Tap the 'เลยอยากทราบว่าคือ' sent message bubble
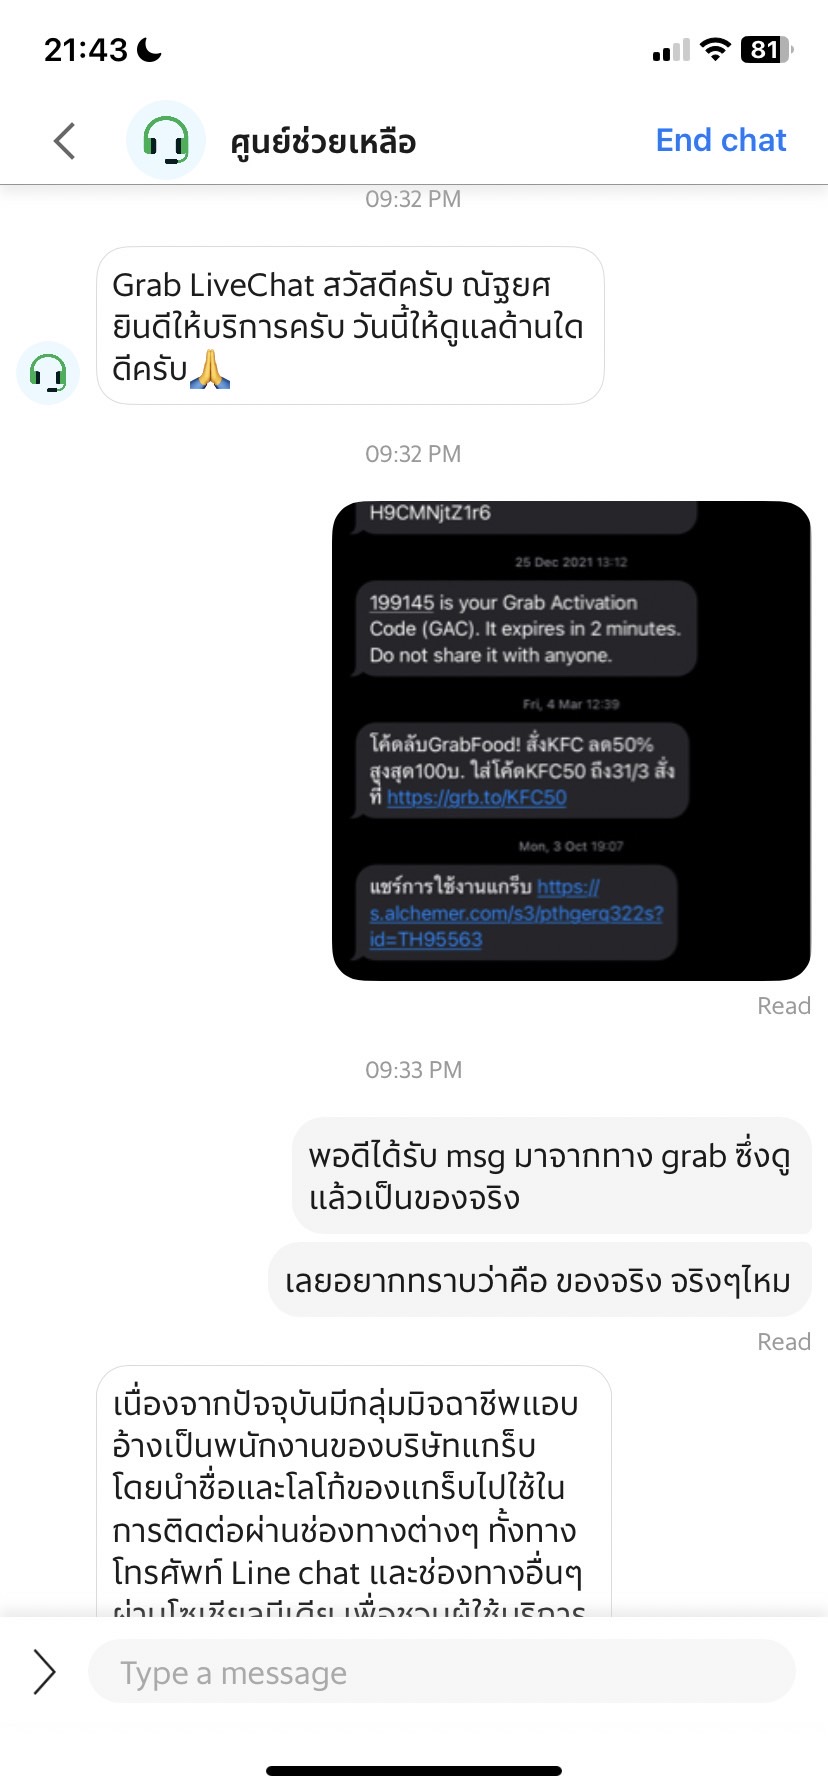The image size is (828, 1792). click(539, 1281)
